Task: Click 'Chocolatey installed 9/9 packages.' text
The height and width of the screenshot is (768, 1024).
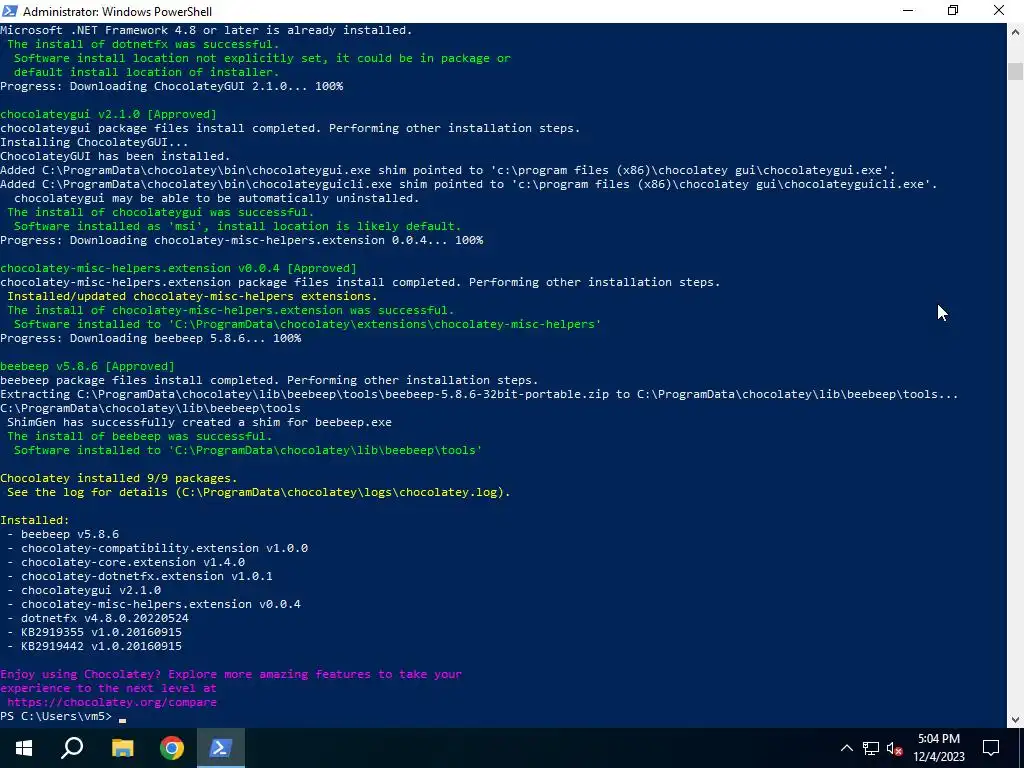Action: (x=119, y=478)
